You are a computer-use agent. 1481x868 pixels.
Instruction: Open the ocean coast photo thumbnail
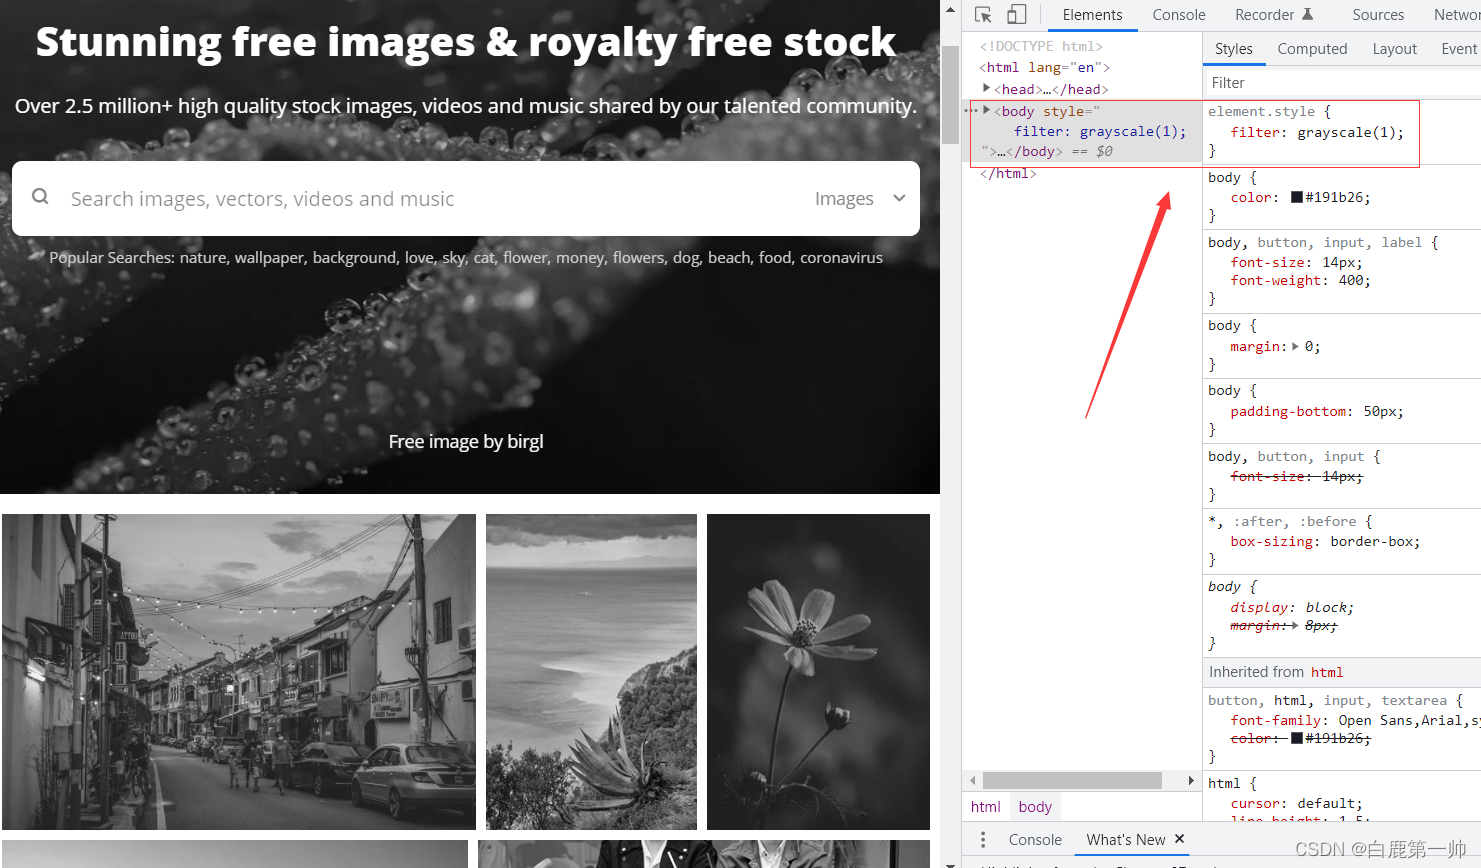[591, 672]
